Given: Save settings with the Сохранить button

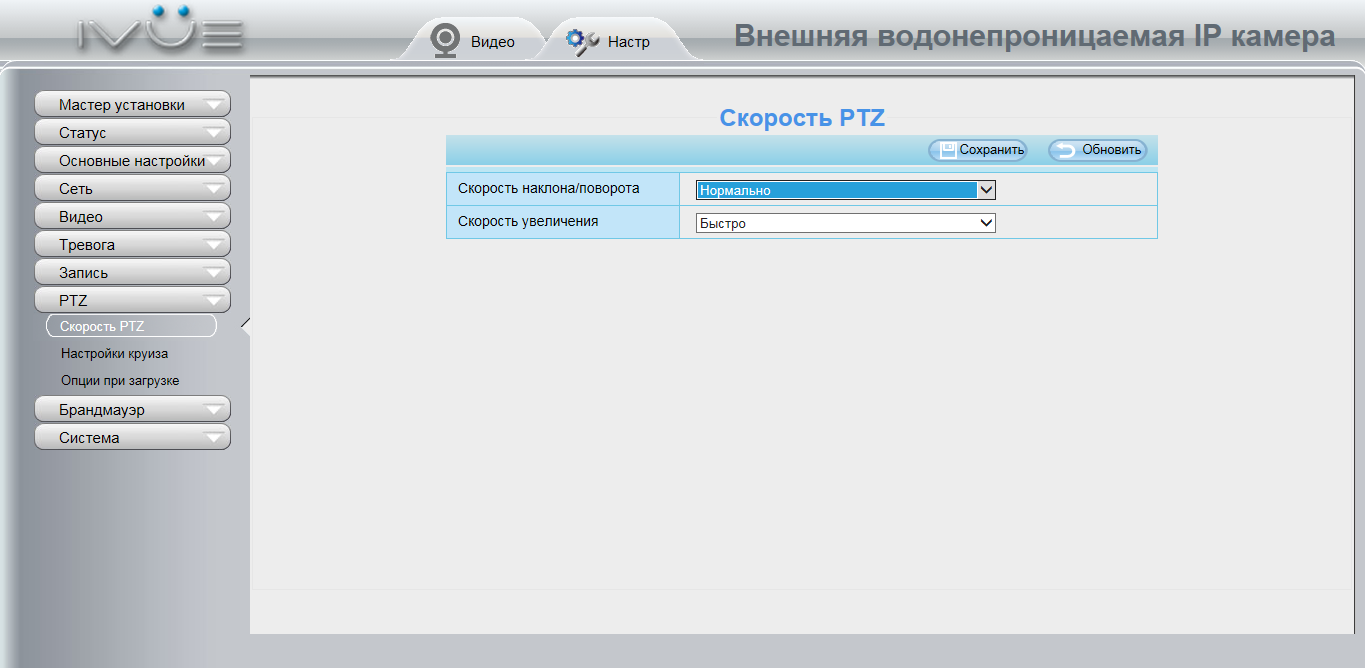Looking at the screenshot, I should point(977,150).
